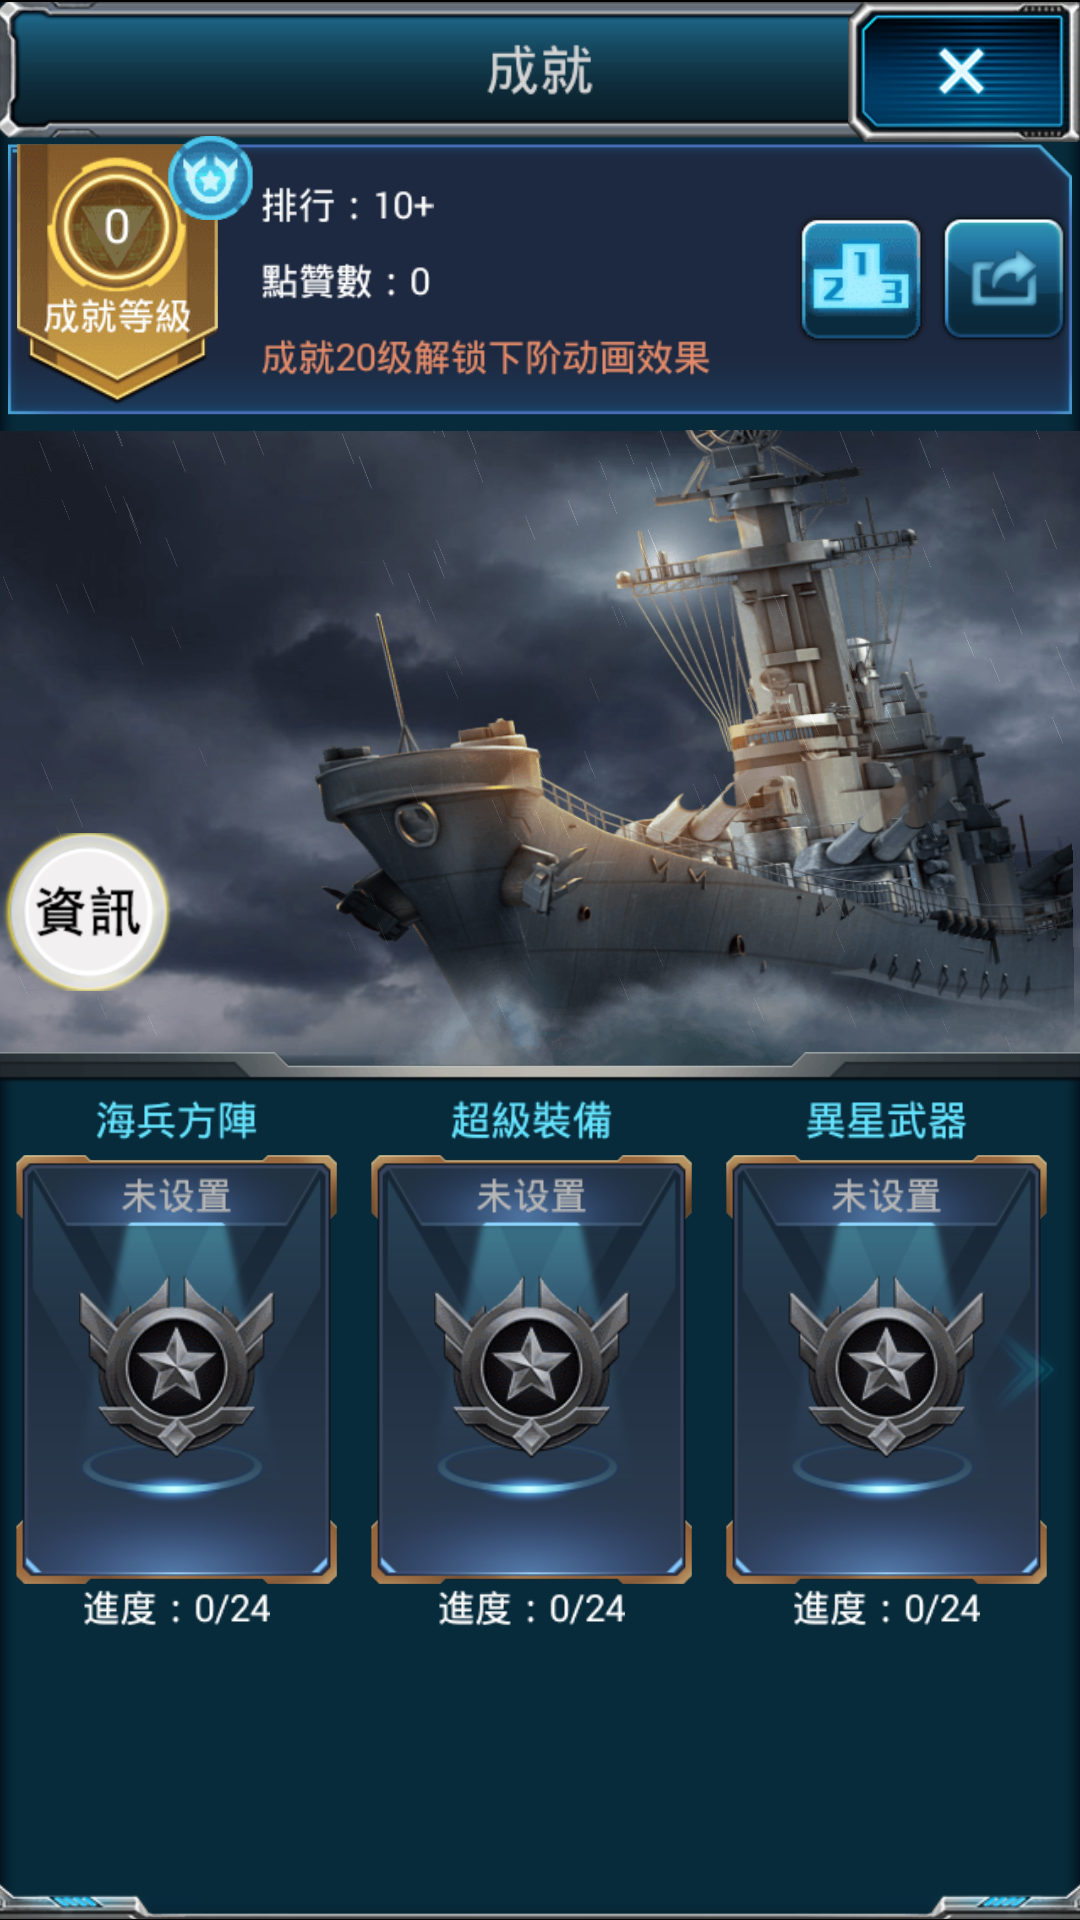Select the 異星武器 medal emblem
This screenshot has height=1920, width=1080.
tap(887, 1366)
